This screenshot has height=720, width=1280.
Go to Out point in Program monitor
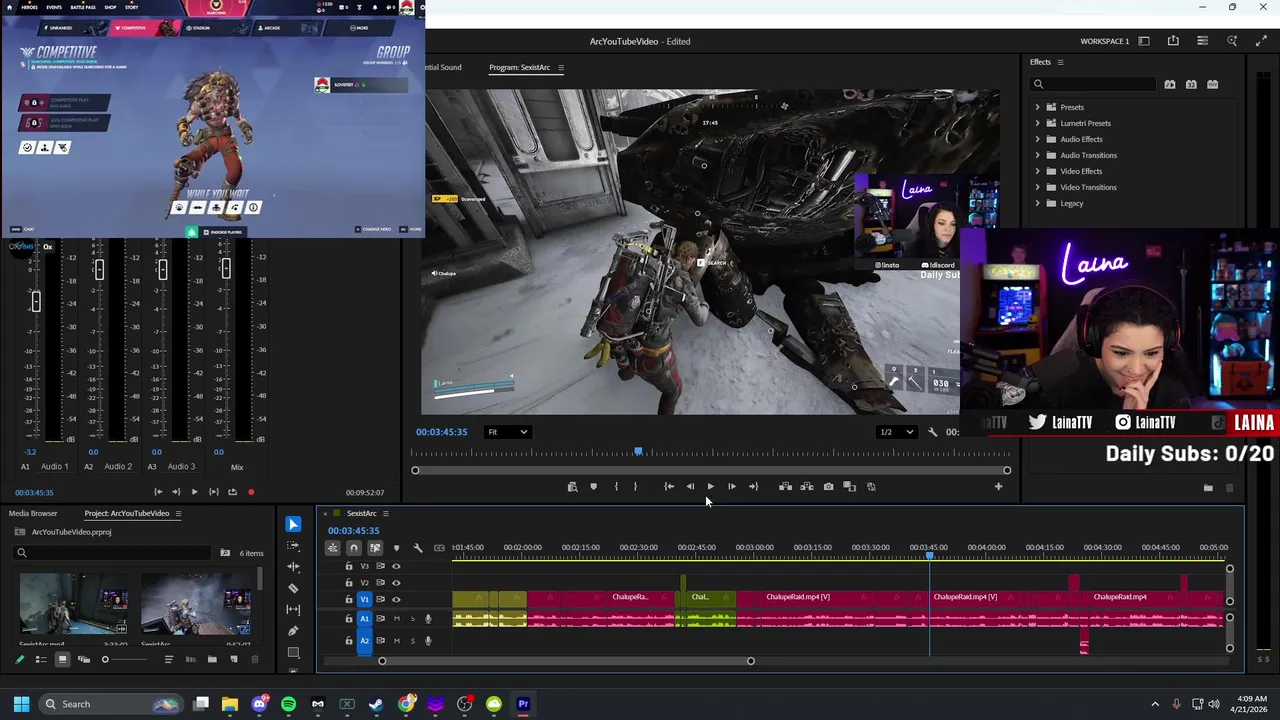pyautogui.click(x=753, y=487)
